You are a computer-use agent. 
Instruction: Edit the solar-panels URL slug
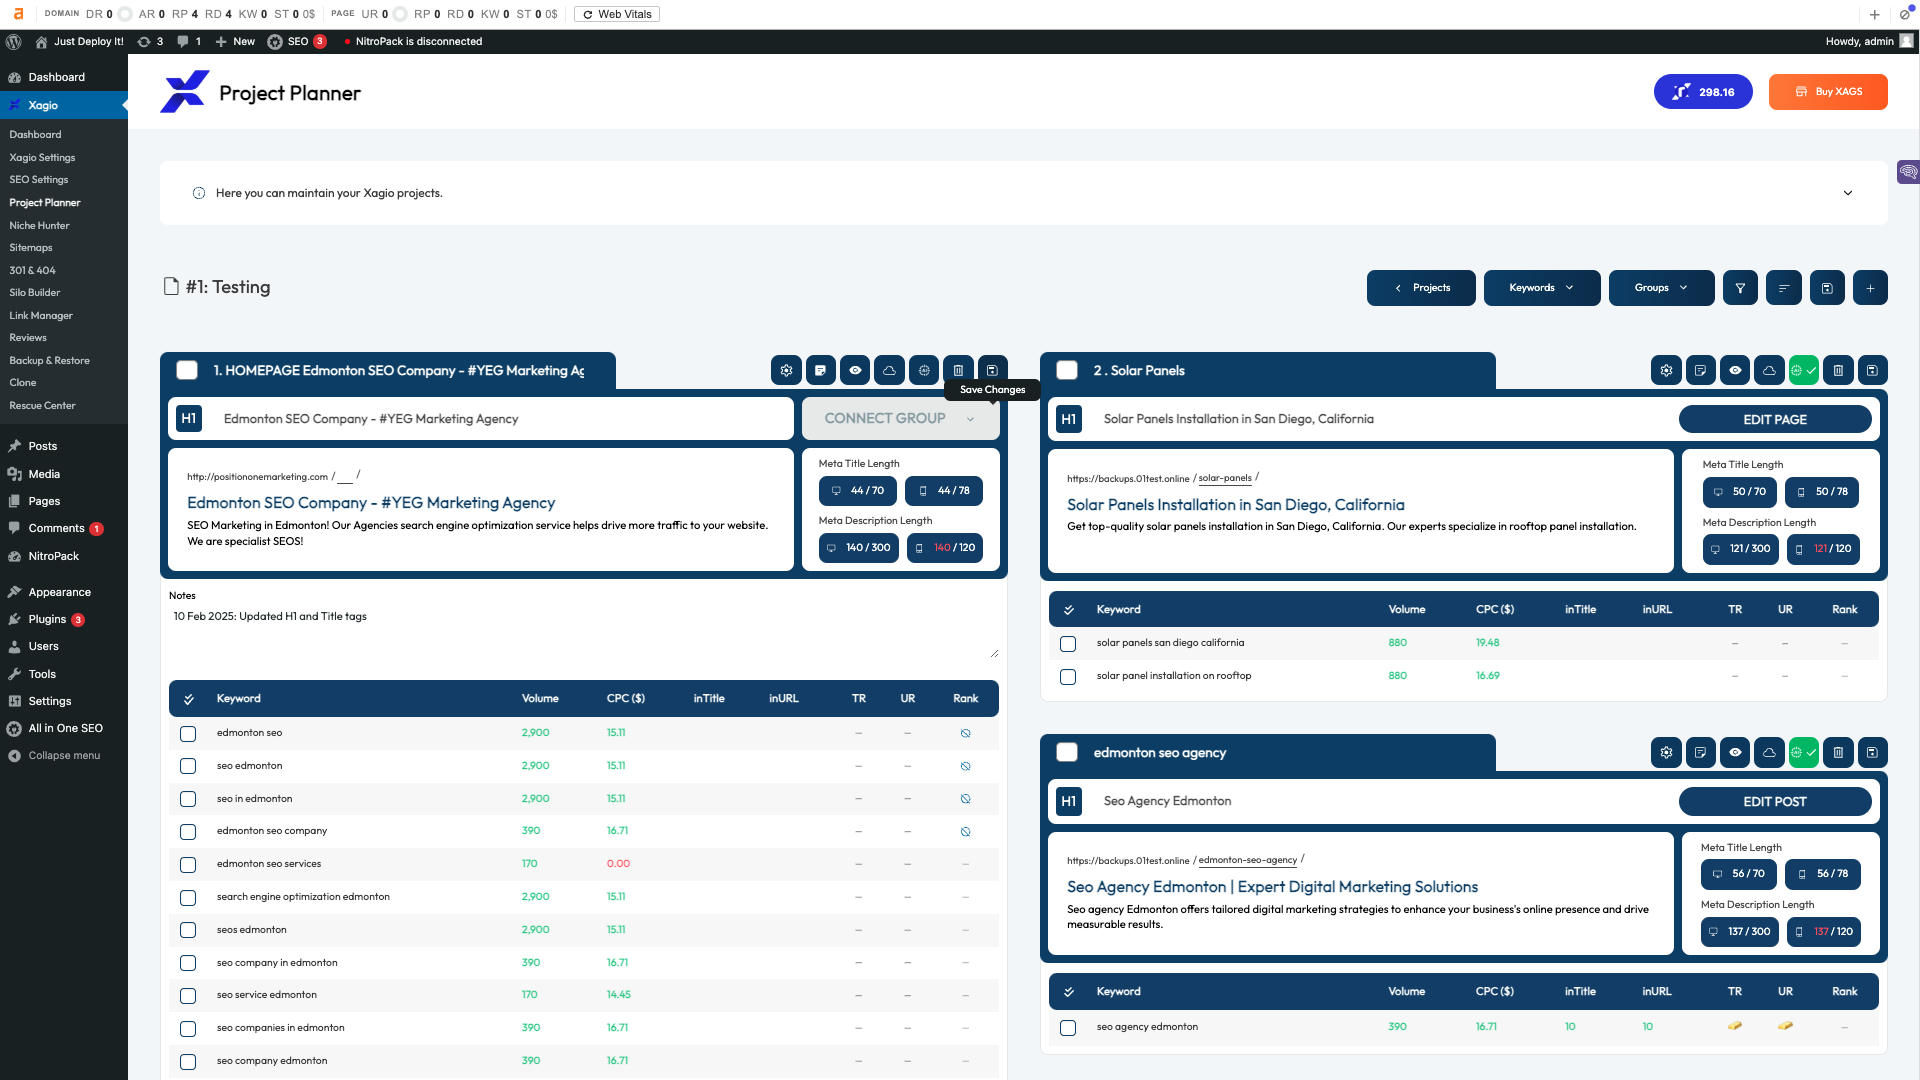(x=1224, y=478)
